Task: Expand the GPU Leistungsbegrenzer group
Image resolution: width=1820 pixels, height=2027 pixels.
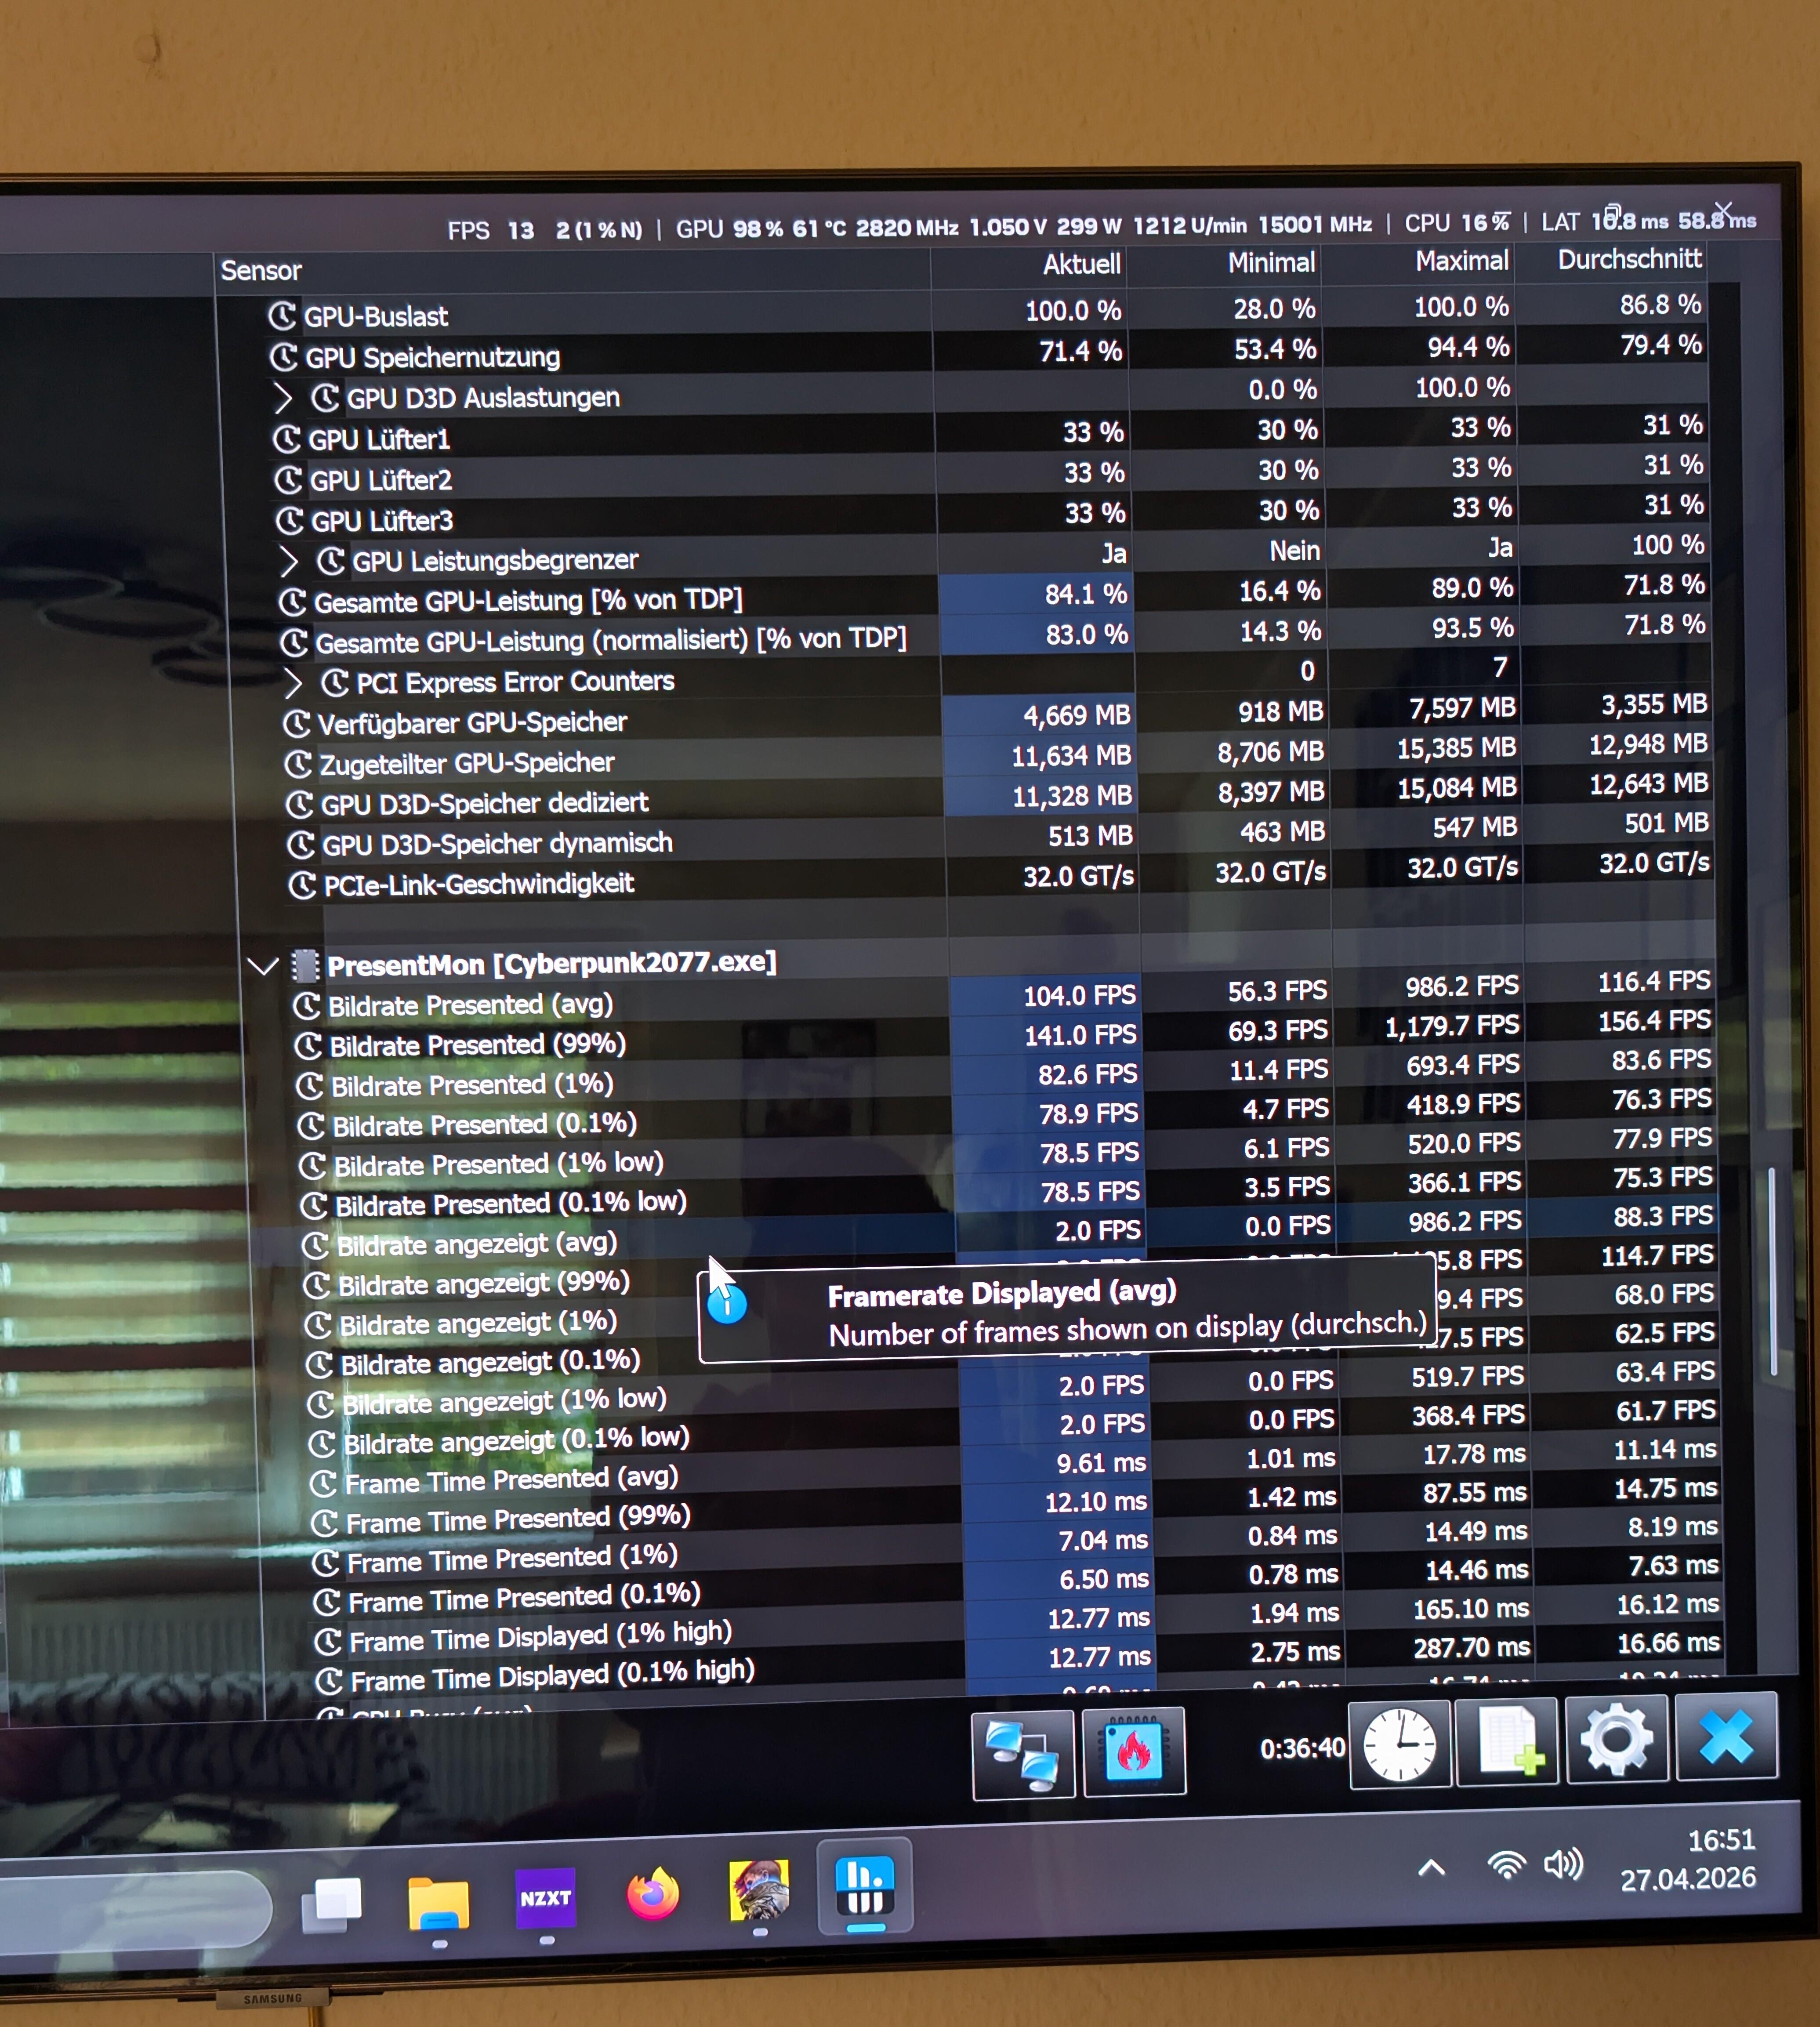Action: (x=289, y=562)
